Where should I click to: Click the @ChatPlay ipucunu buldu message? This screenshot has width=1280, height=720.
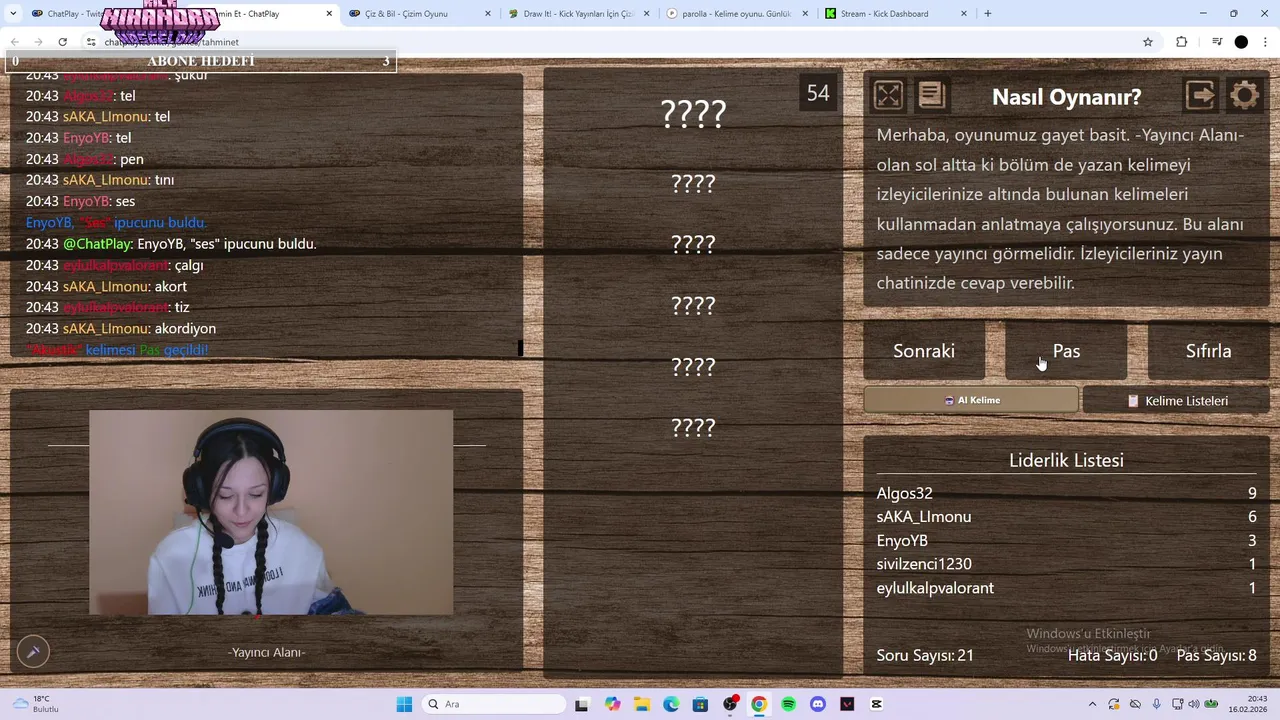[171, 244]
